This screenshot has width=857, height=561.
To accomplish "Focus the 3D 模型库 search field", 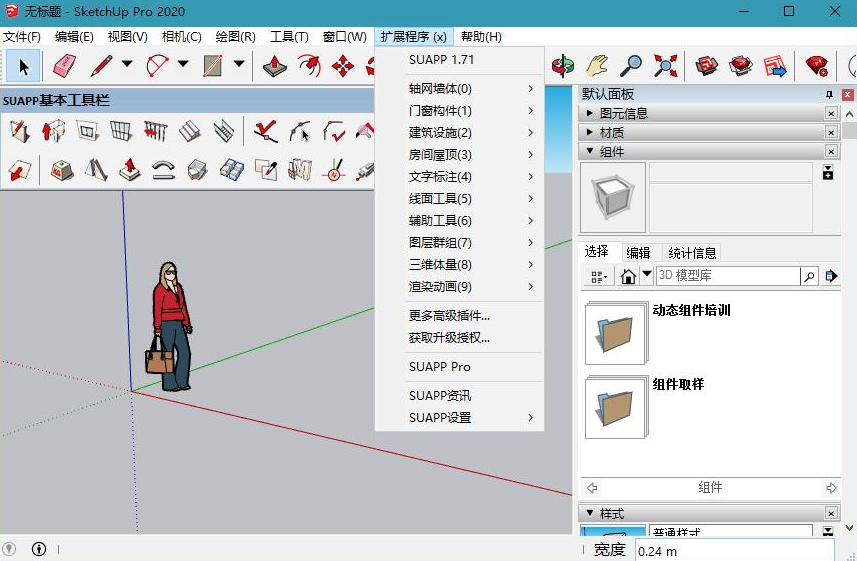I will pyautogui.click(x=727, y=276).
